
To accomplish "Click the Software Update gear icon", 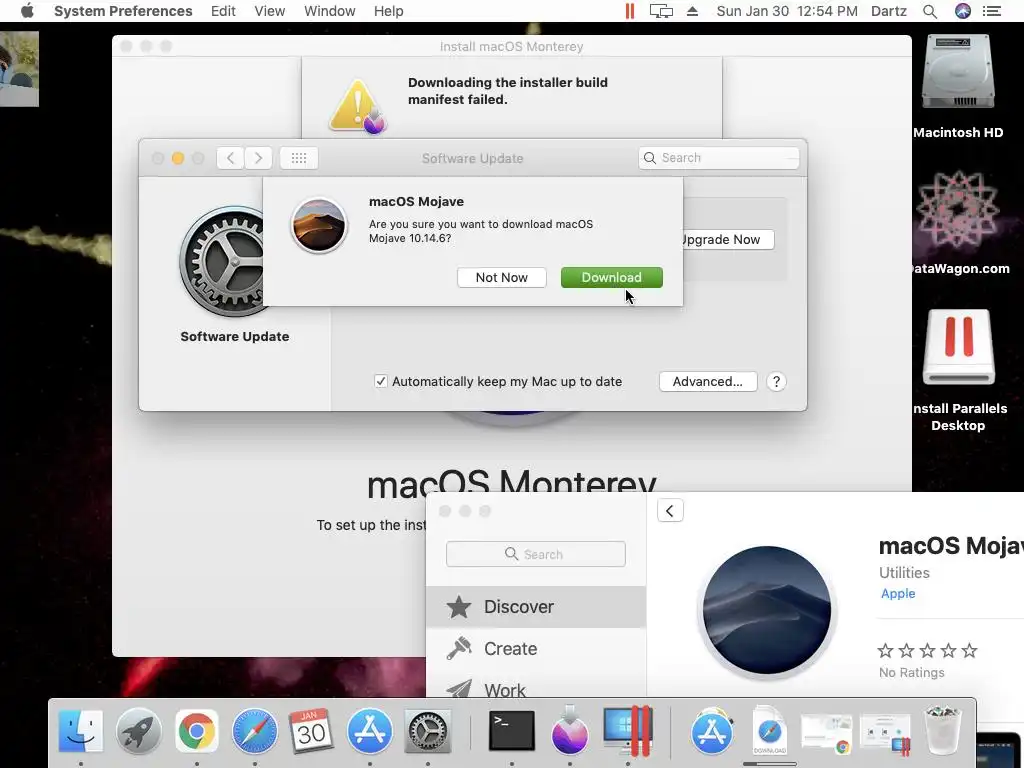I will tap(222, 261).
